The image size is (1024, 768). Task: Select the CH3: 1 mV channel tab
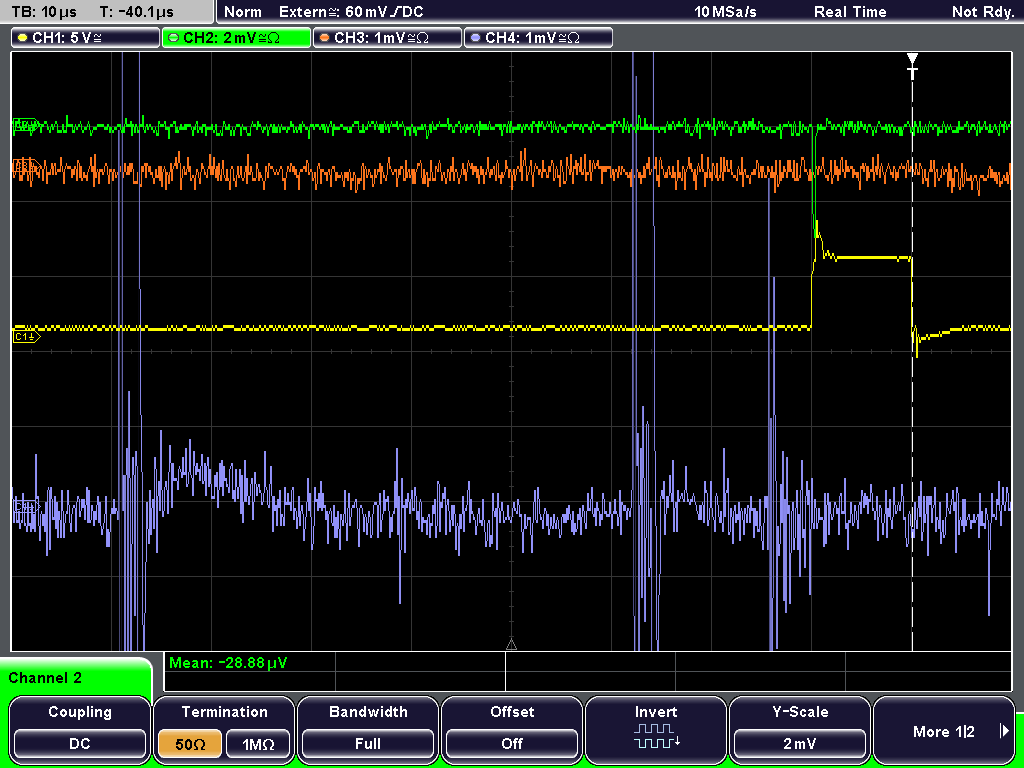tap(387, 38)
